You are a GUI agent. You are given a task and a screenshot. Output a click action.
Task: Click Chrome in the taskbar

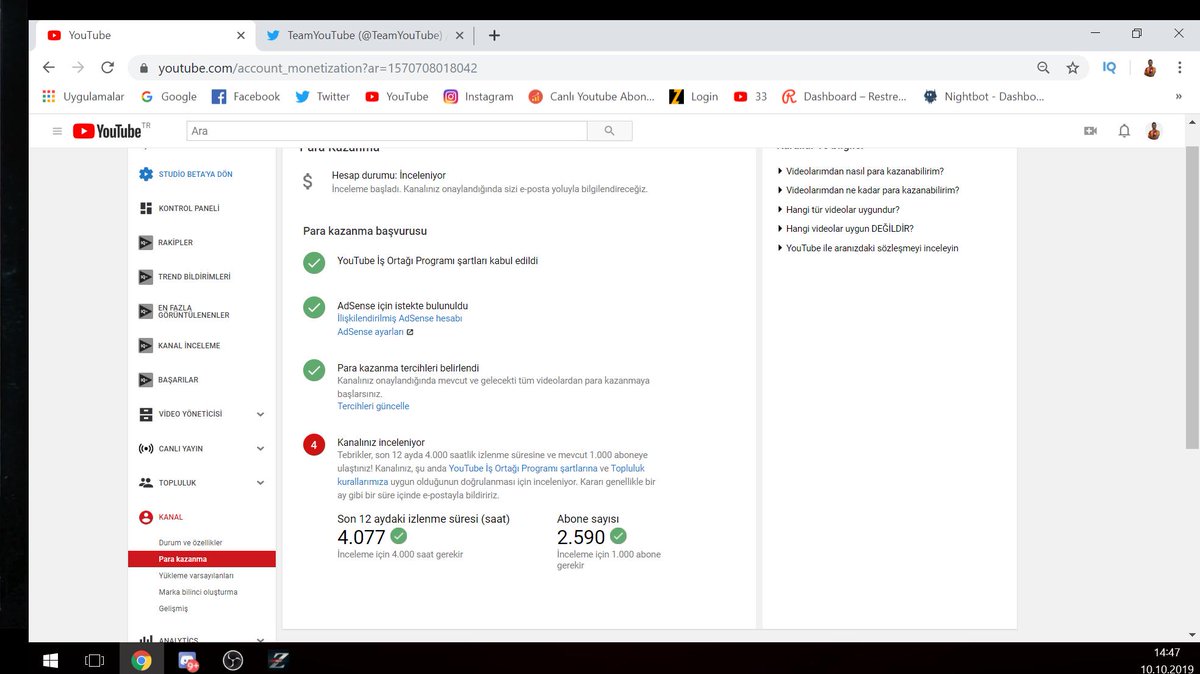pos(141,659)
